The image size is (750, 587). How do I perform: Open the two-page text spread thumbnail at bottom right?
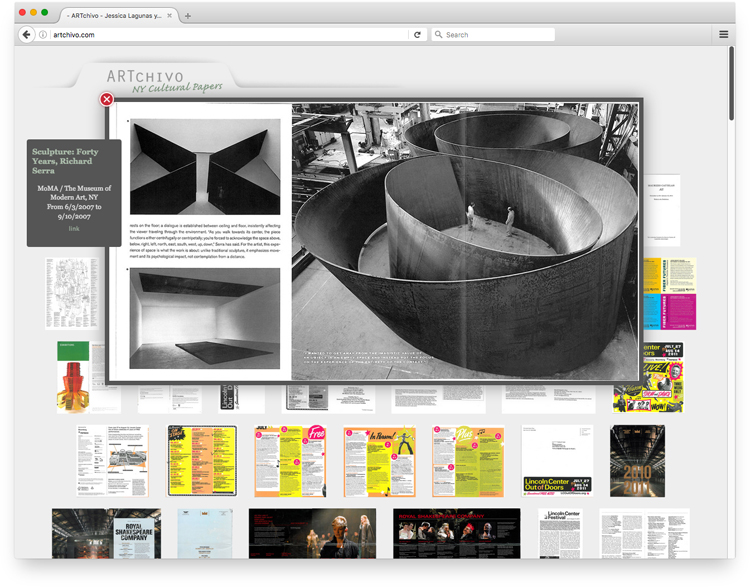click(644, 533)
